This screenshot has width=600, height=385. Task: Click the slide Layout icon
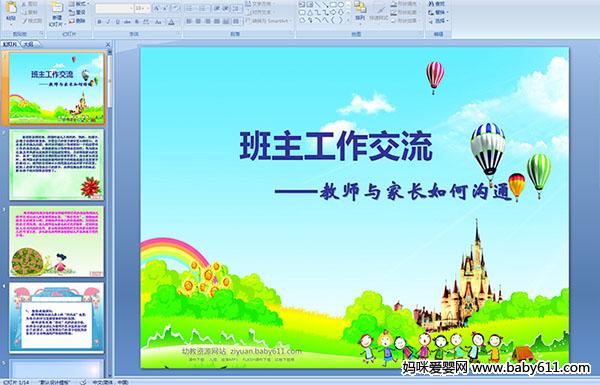[78, 4]
